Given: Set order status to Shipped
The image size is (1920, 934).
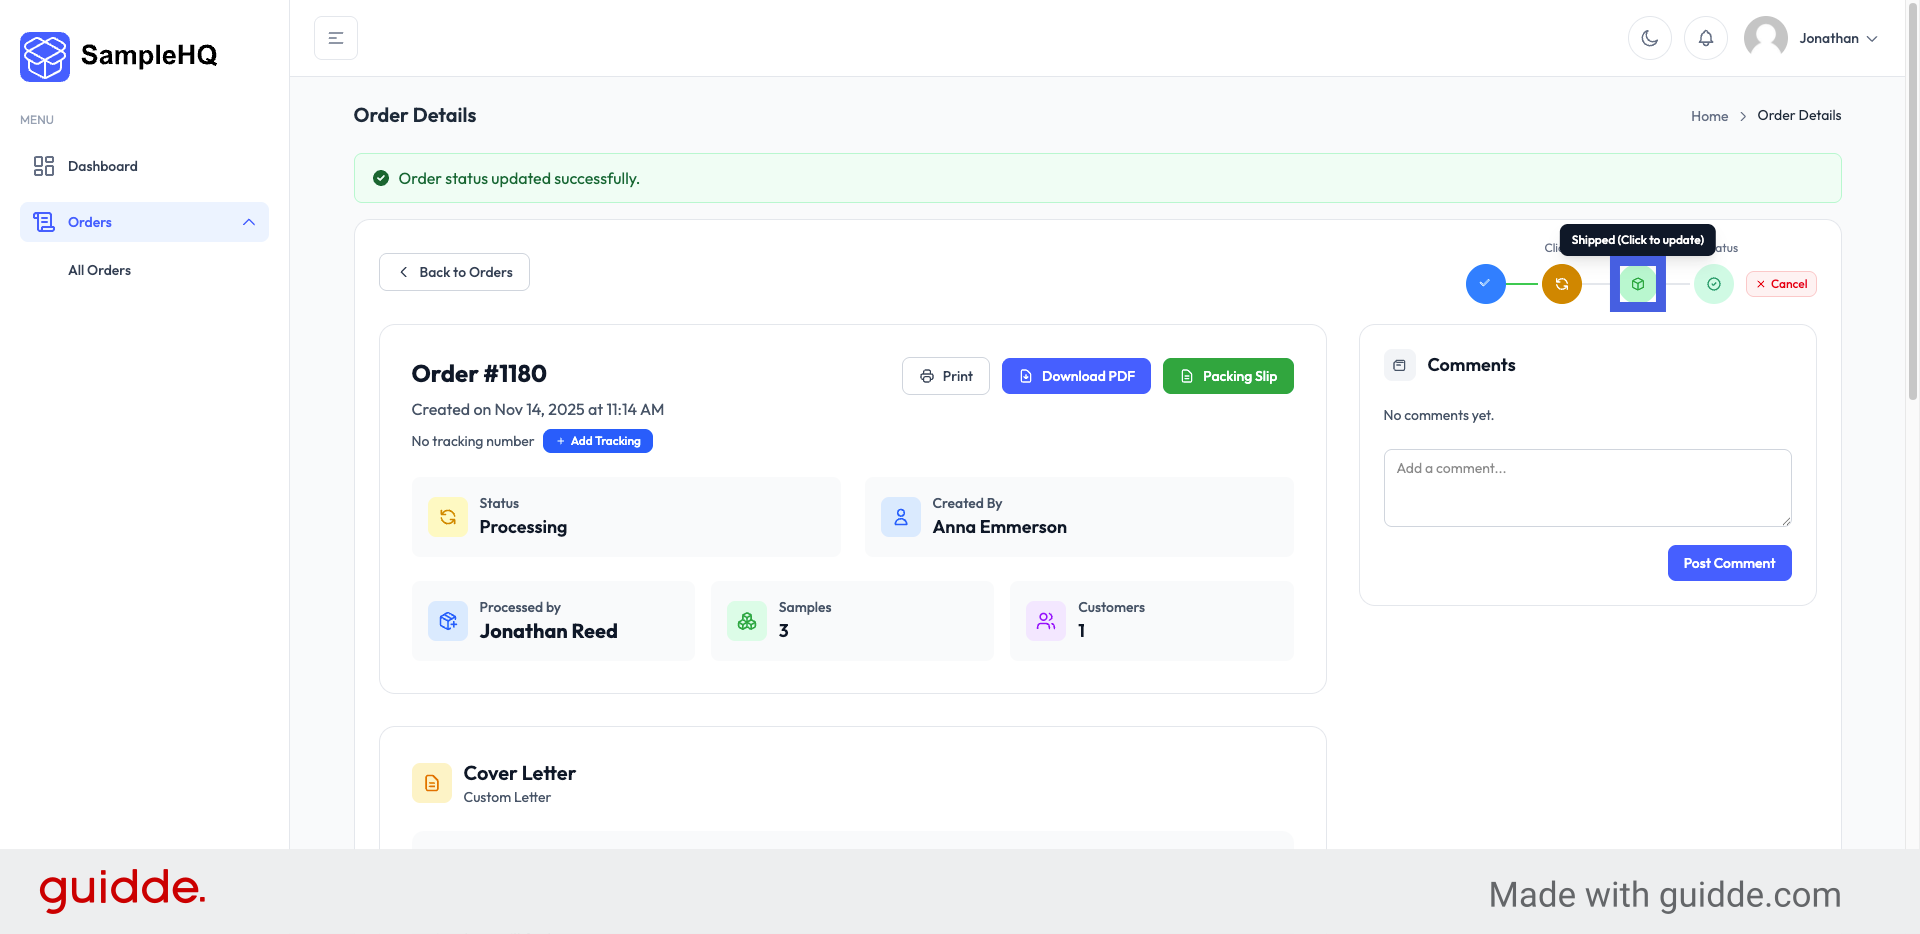Looking at the screenshot, I should 1638,284.
